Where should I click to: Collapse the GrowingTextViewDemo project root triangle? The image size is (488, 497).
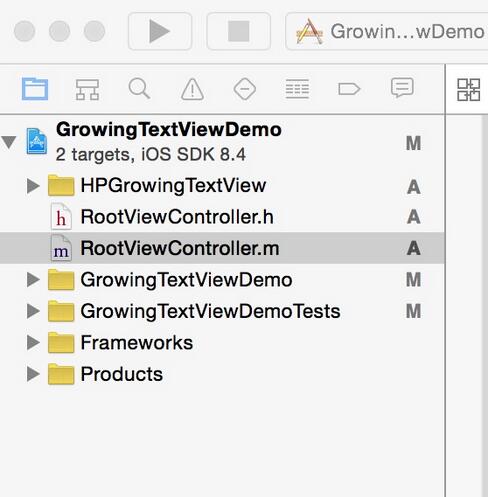[x=9, y=142]
